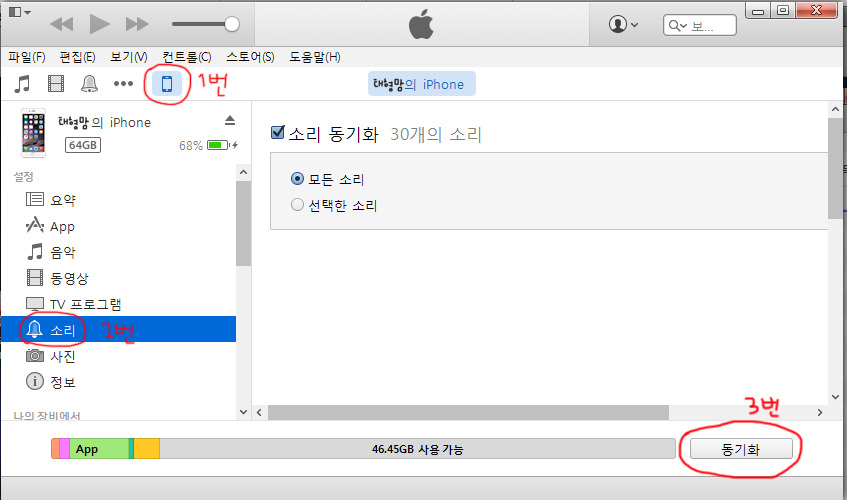
Task: Click the 동기화 sync button
Action: coord(741,449)
